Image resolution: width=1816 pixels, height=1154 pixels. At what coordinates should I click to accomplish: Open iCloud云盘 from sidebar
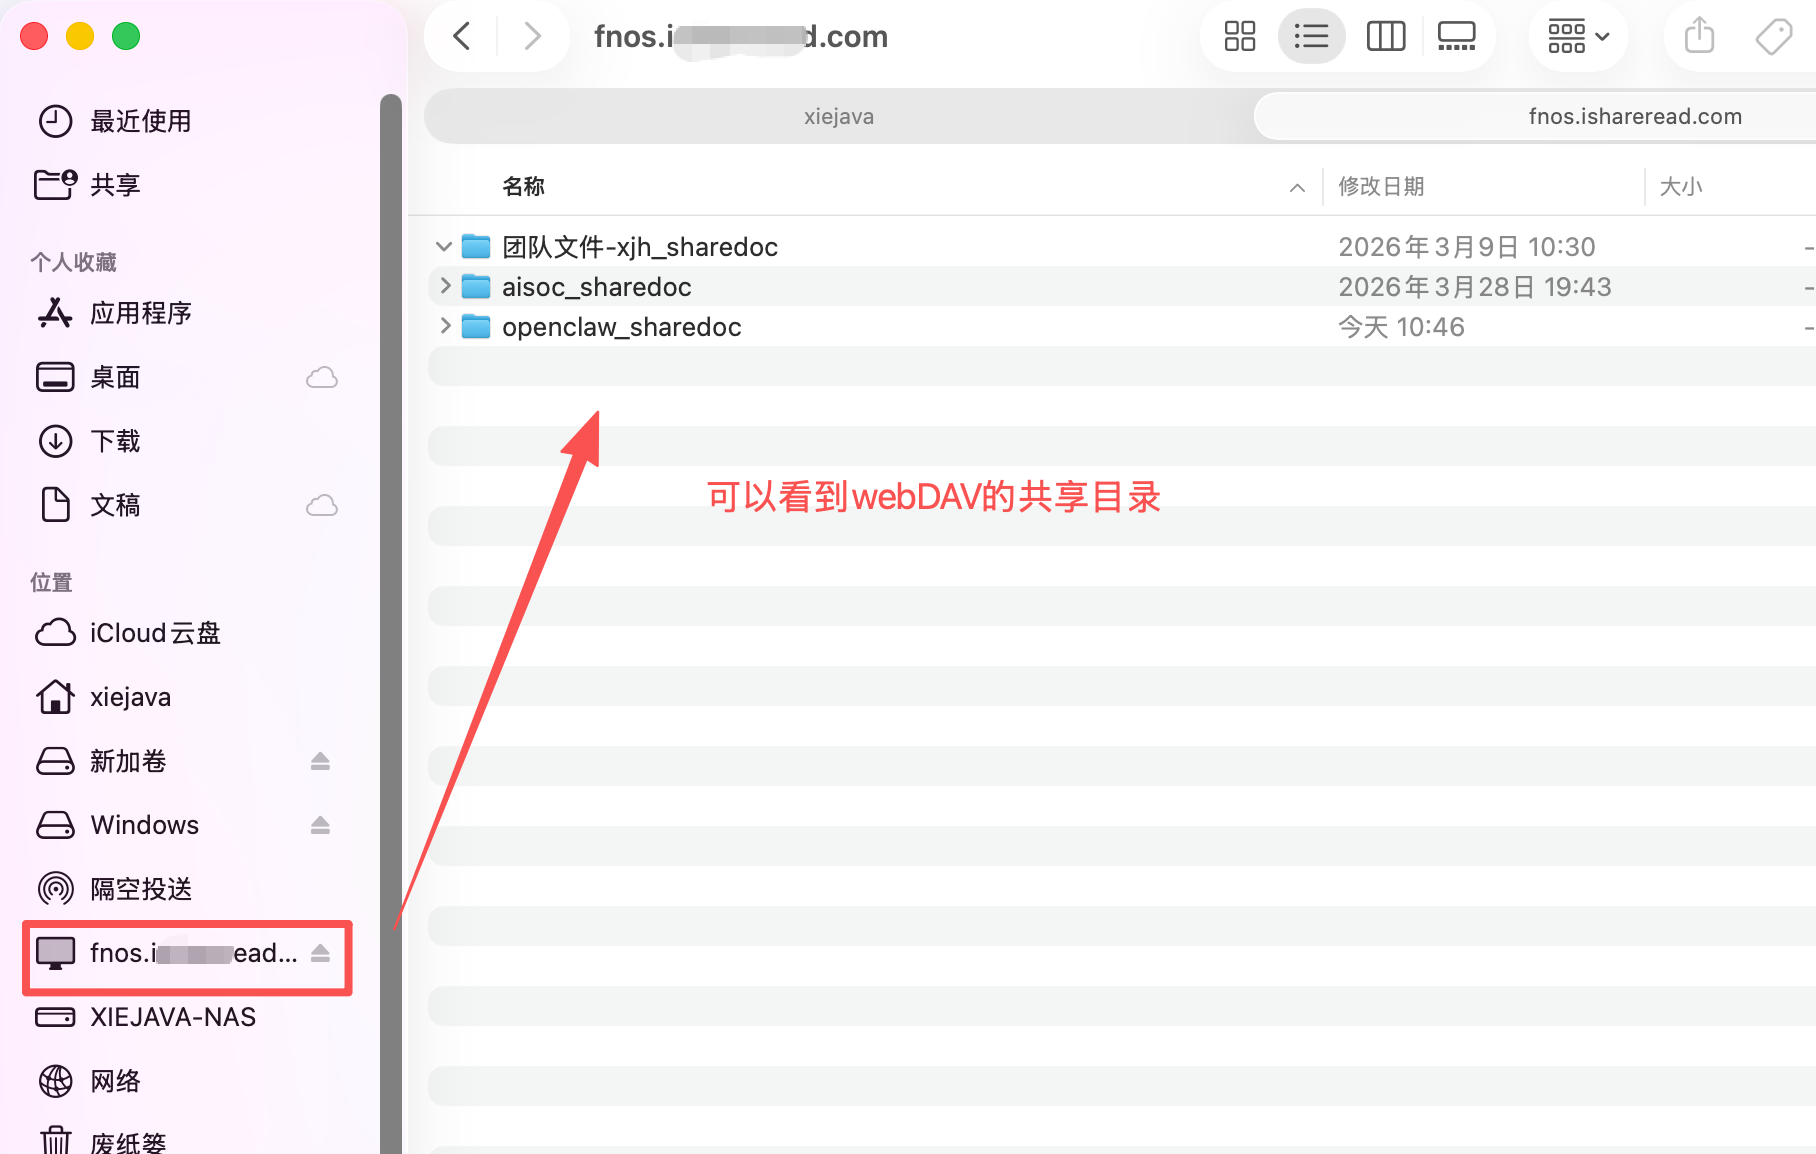click(x=154, y=632)
